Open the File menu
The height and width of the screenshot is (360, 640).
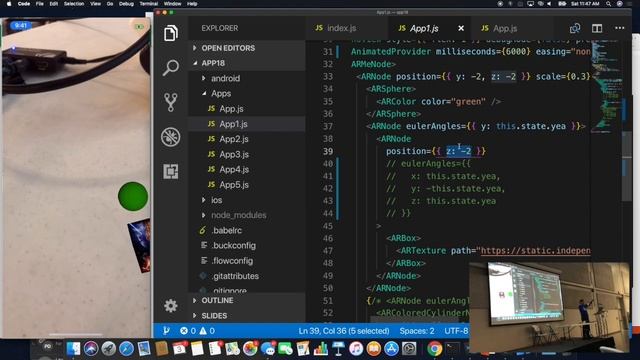click(x=40, y=4)
